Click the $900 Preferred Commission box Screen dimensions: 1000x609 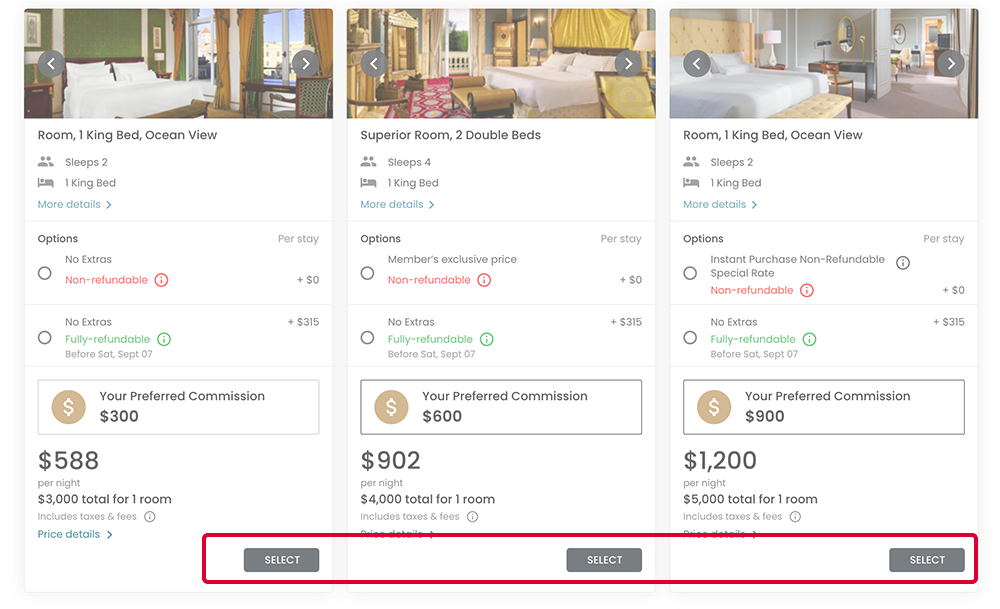click(x=823, y=406)
